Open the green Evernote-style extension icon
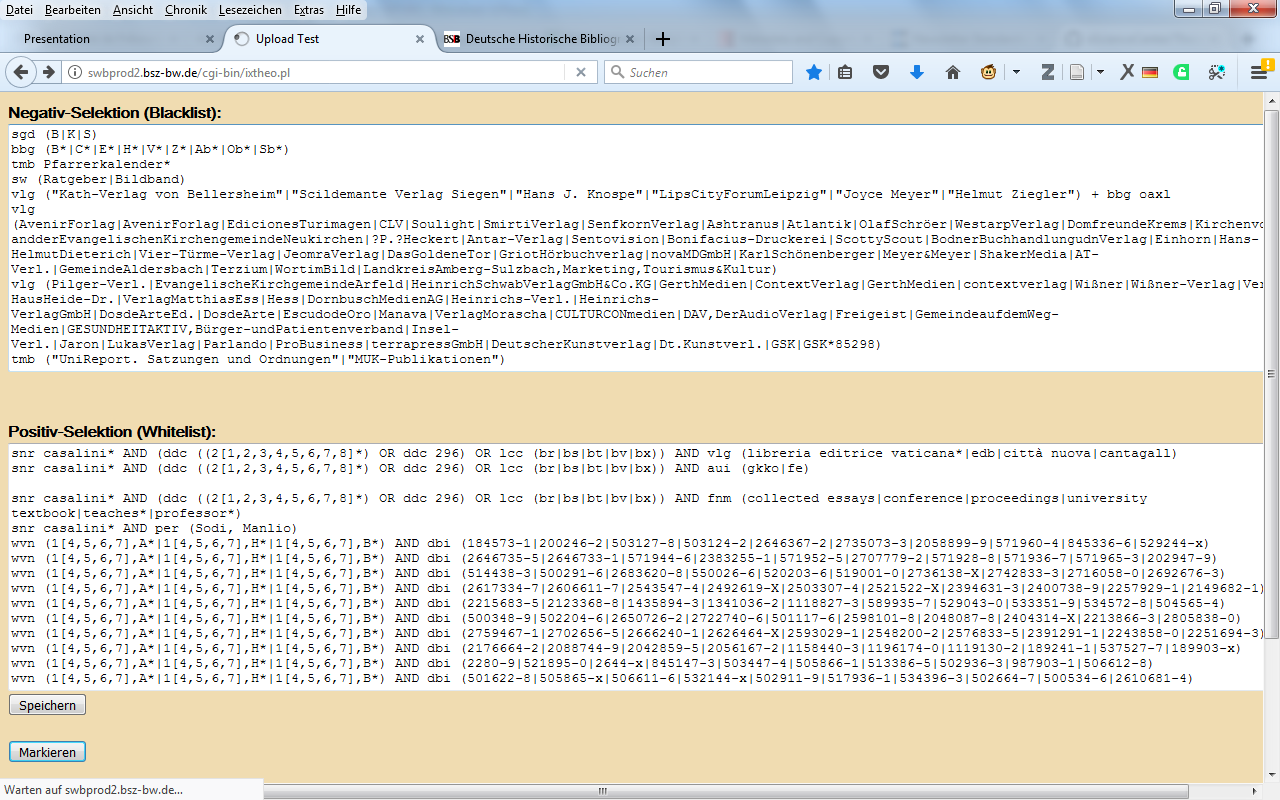The height and width of the screenshot is (800, 1280). (1181, 72)
